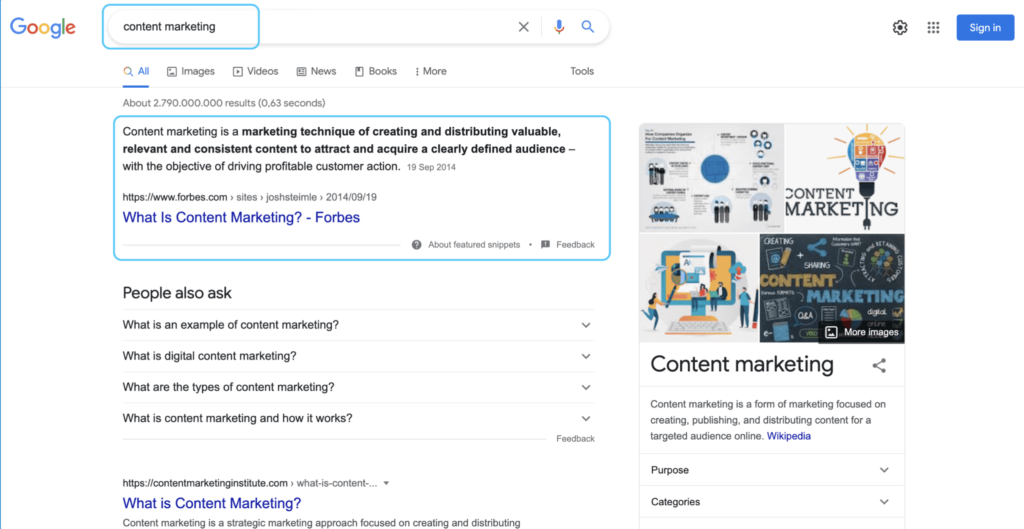Click the blue magnifying glass search icon

pos(588,27)
